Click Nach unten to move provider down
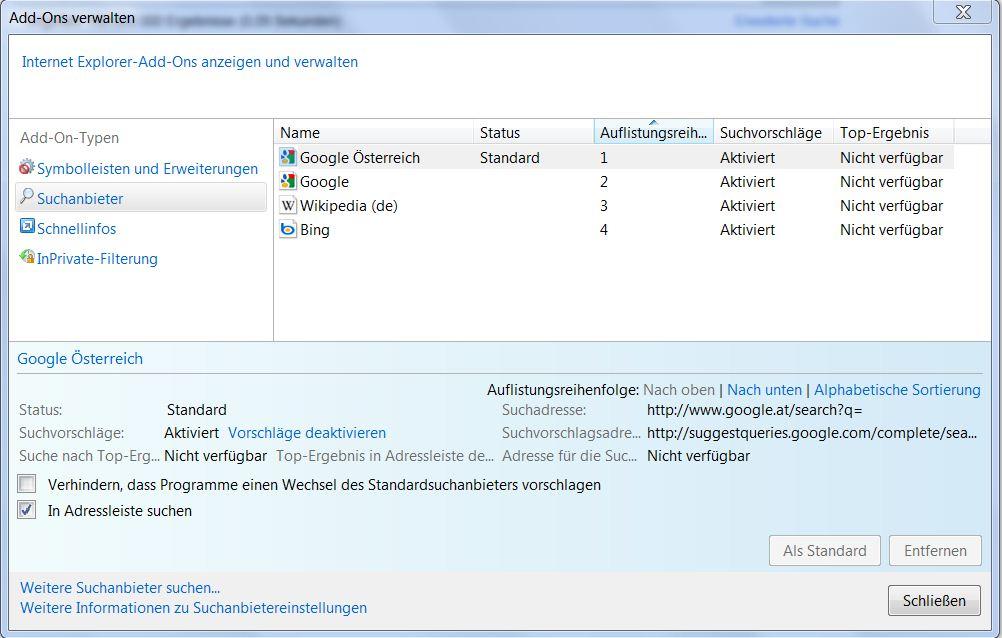 [x=764, y=390]
